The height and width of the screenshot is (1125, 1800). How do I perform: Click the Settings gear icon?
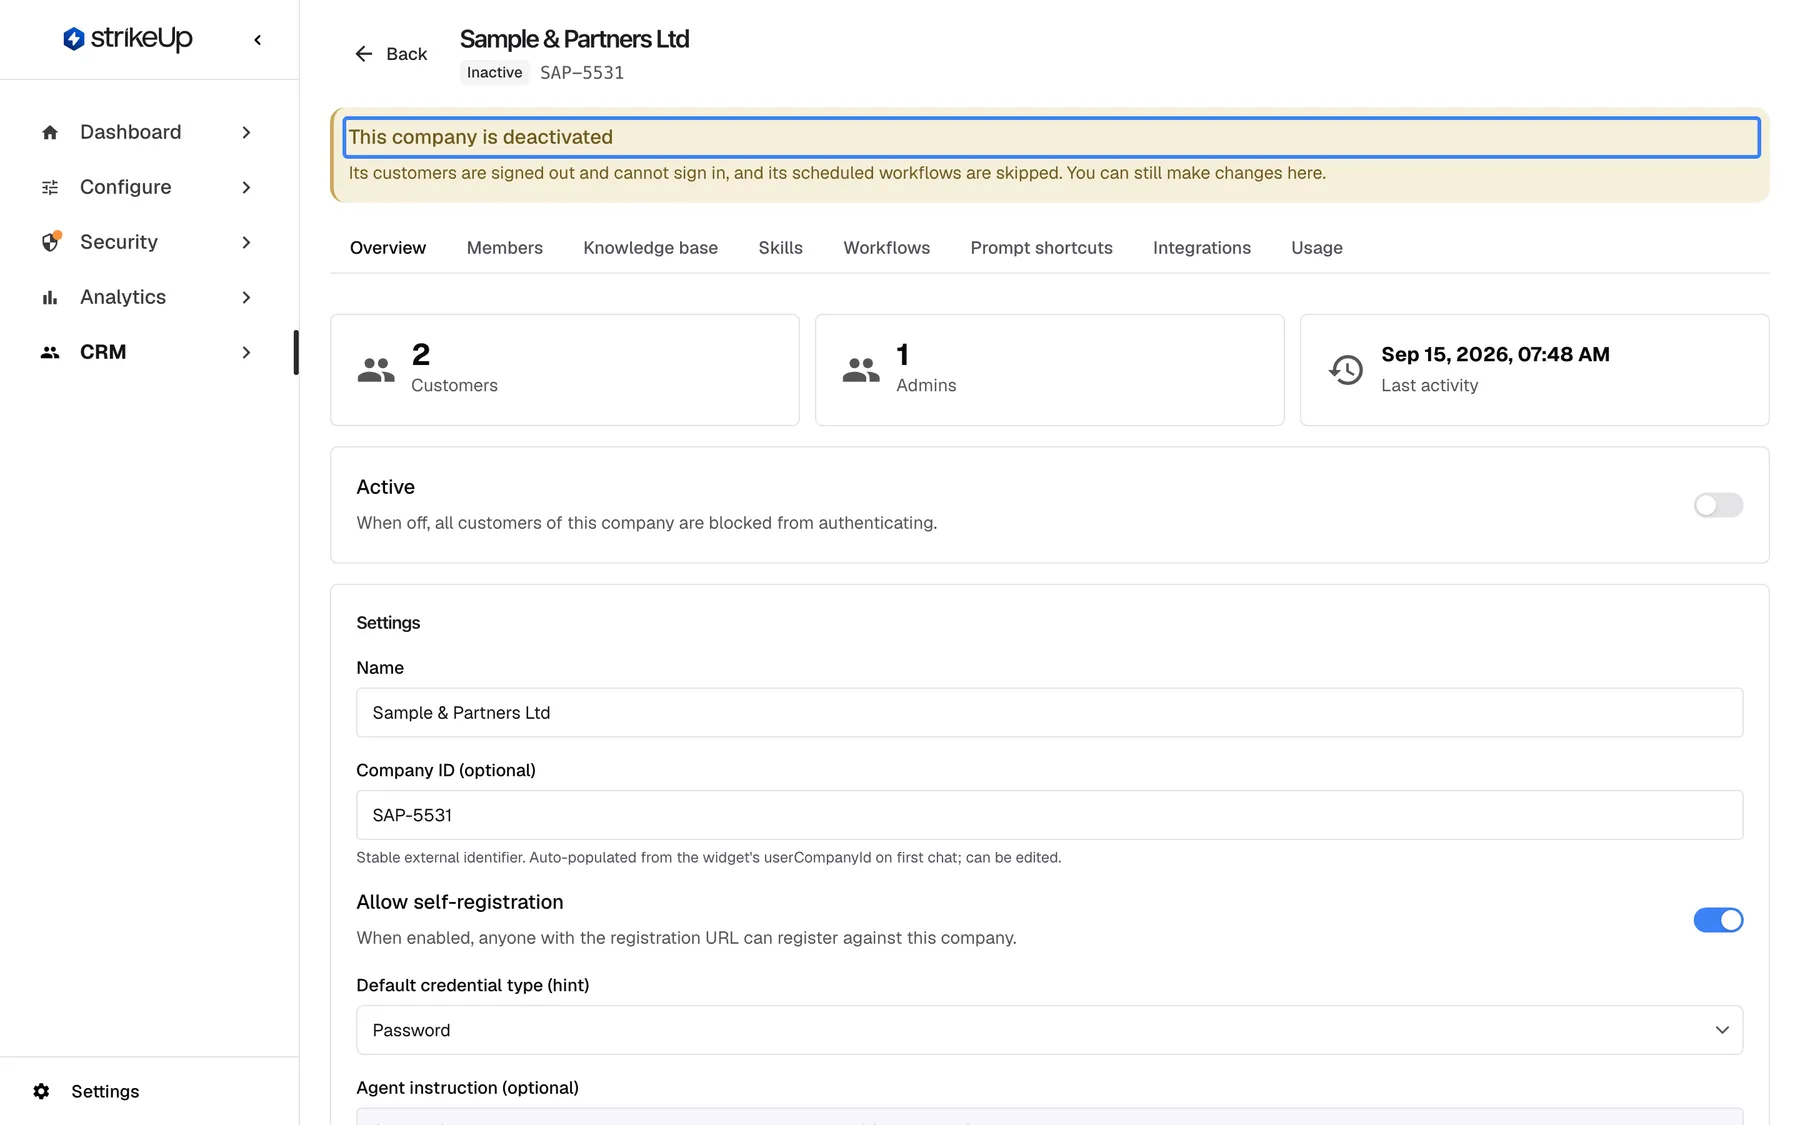coord(41,1091)
